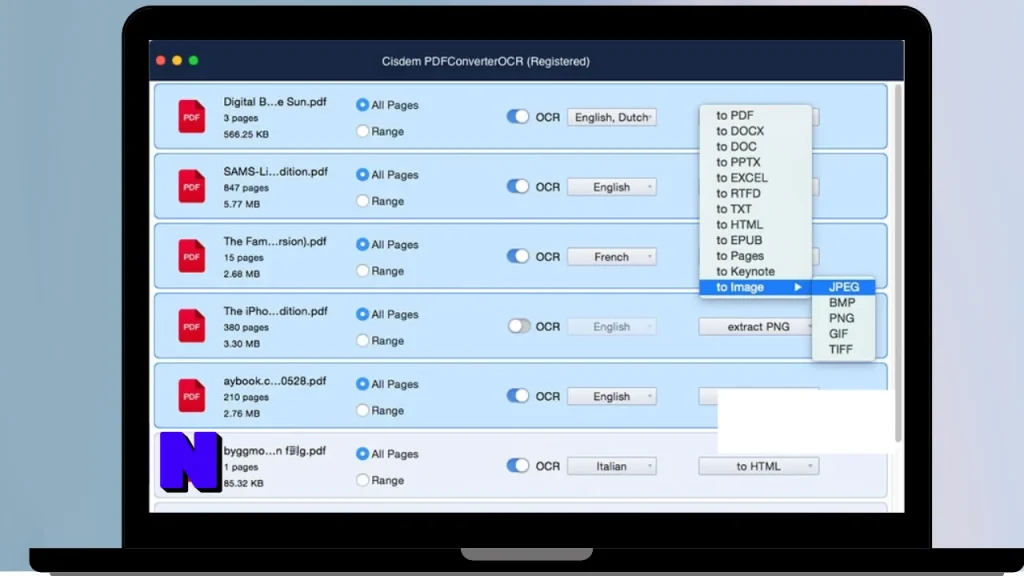Choose to DOCX from format menu
The height and width of the screenshot is (576, 1024).
pyautogui.click(x=755, y=131)
